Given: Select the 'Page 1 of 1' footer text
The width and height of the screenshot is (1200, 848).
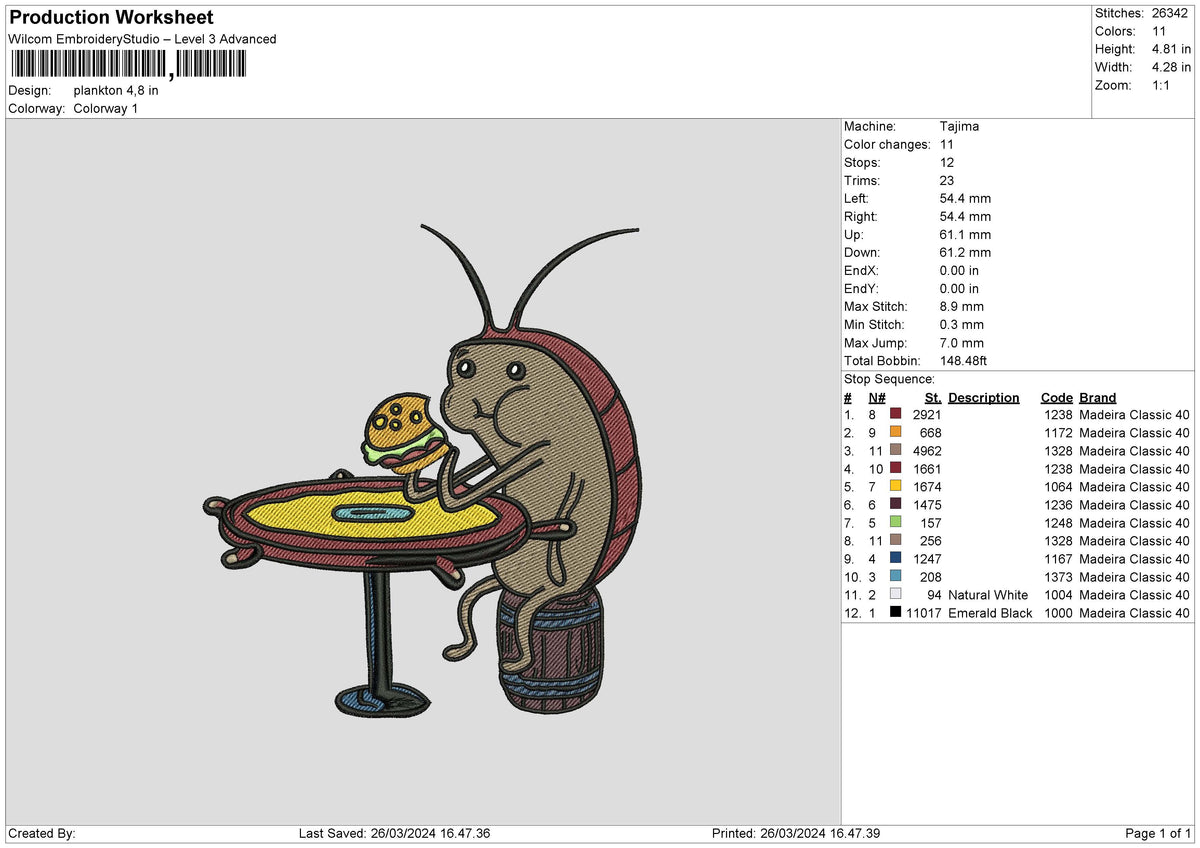Looking at the screenshot, I should (x=1158, y=833).
